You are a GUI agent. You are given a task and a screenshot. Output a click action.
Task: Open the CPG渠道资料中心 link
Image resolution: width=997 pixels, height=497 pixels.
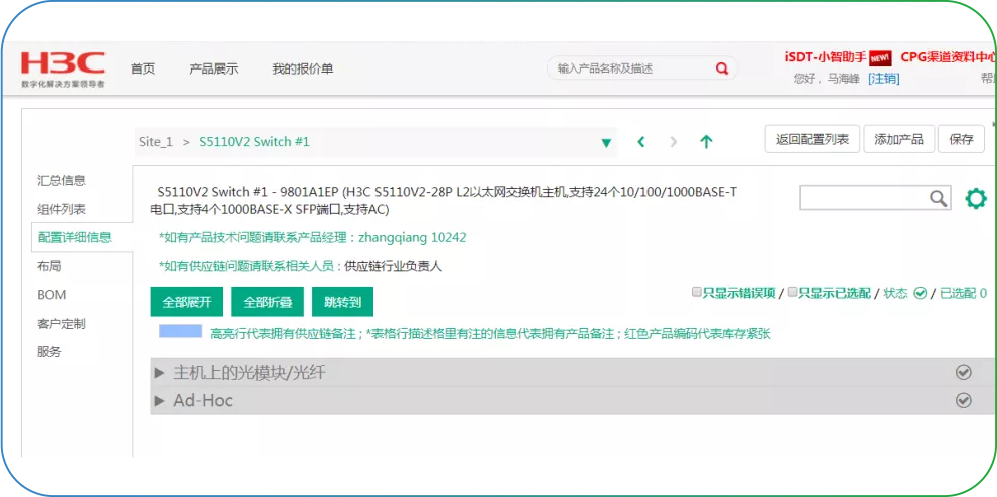pyautogui.click(x=947, y=57)
